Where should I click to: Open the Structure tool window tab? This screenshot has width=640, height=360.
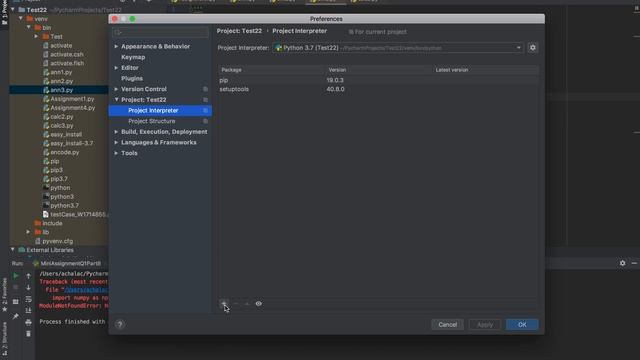tap(4, 340)
